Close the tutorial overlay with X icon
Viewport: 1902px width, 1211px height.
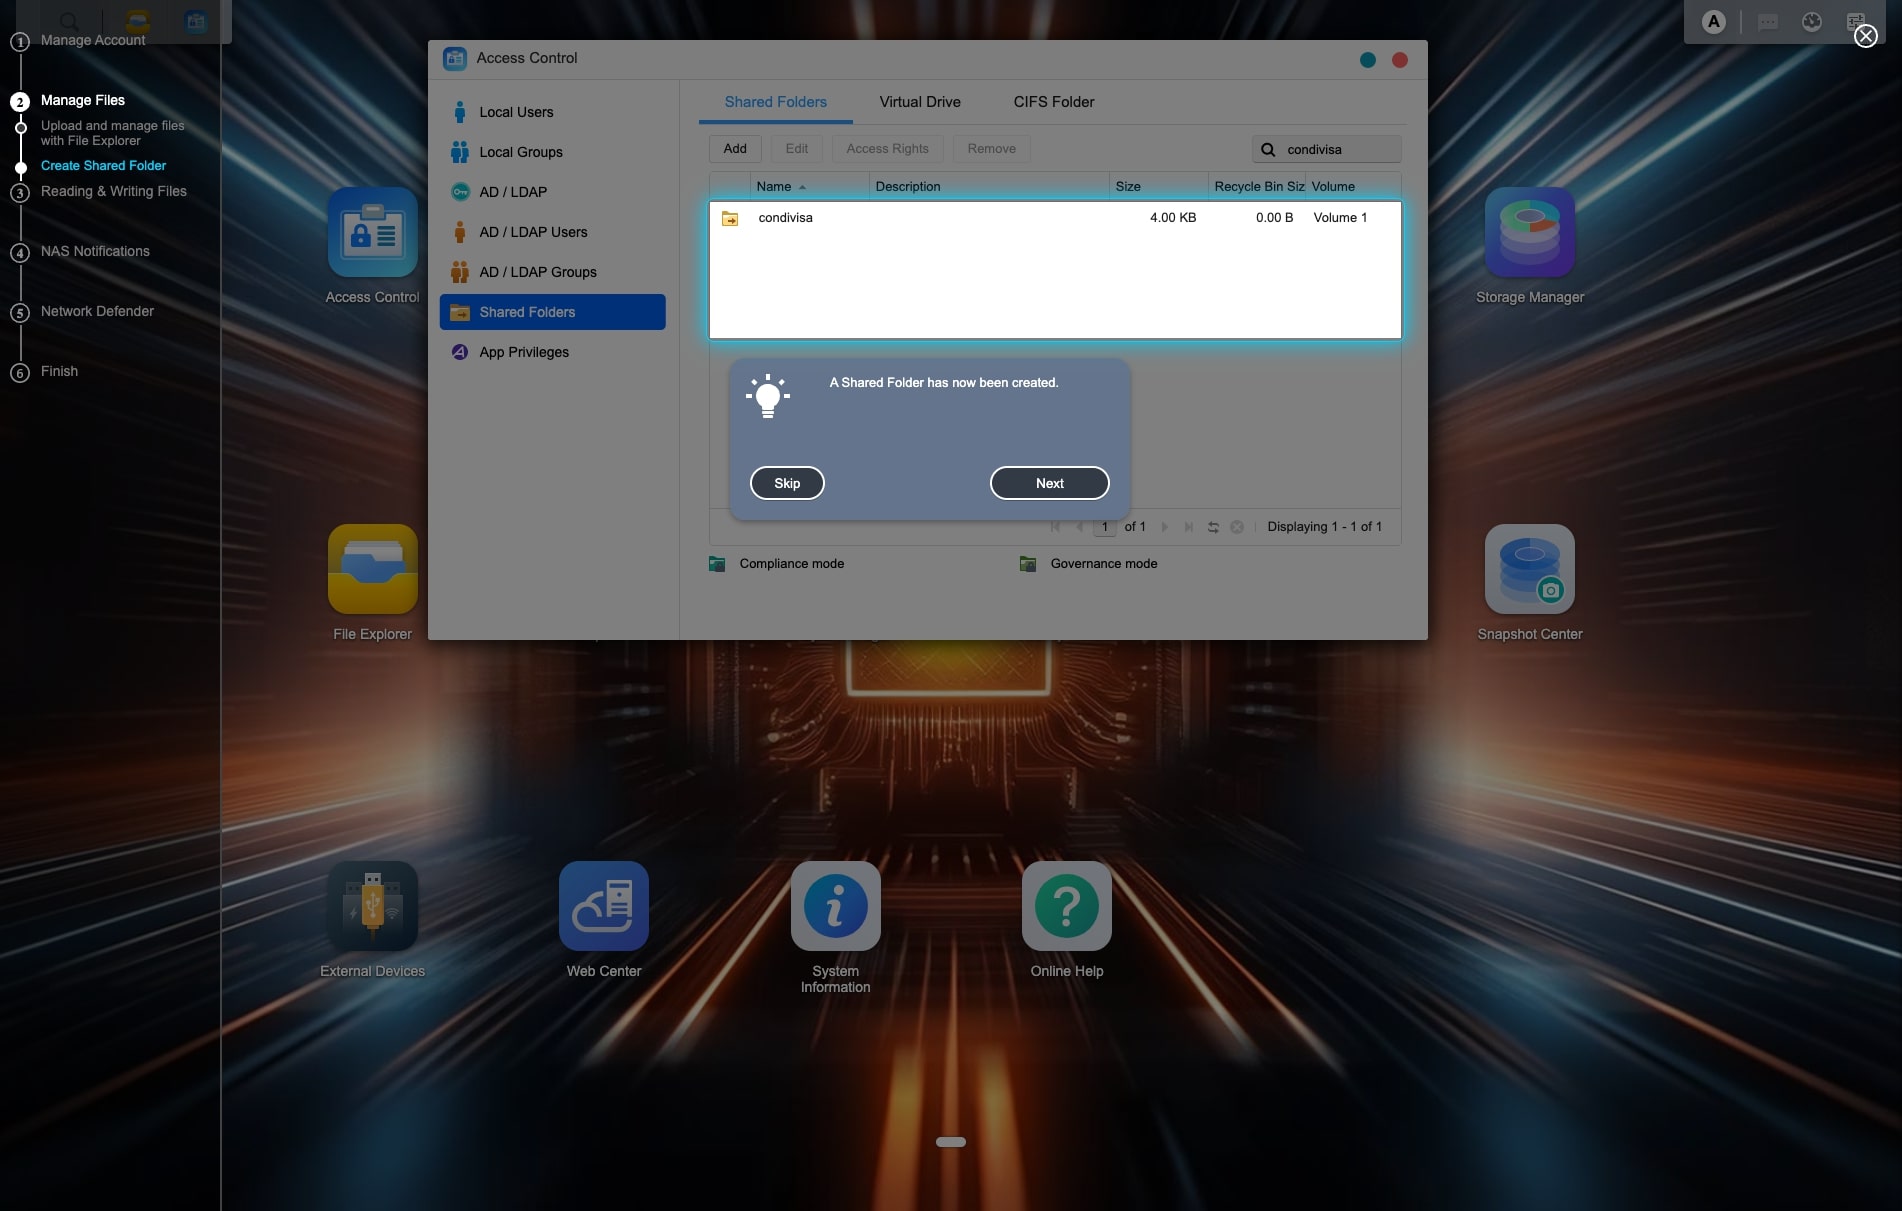pyautogui.click(x=1865, y=37)
